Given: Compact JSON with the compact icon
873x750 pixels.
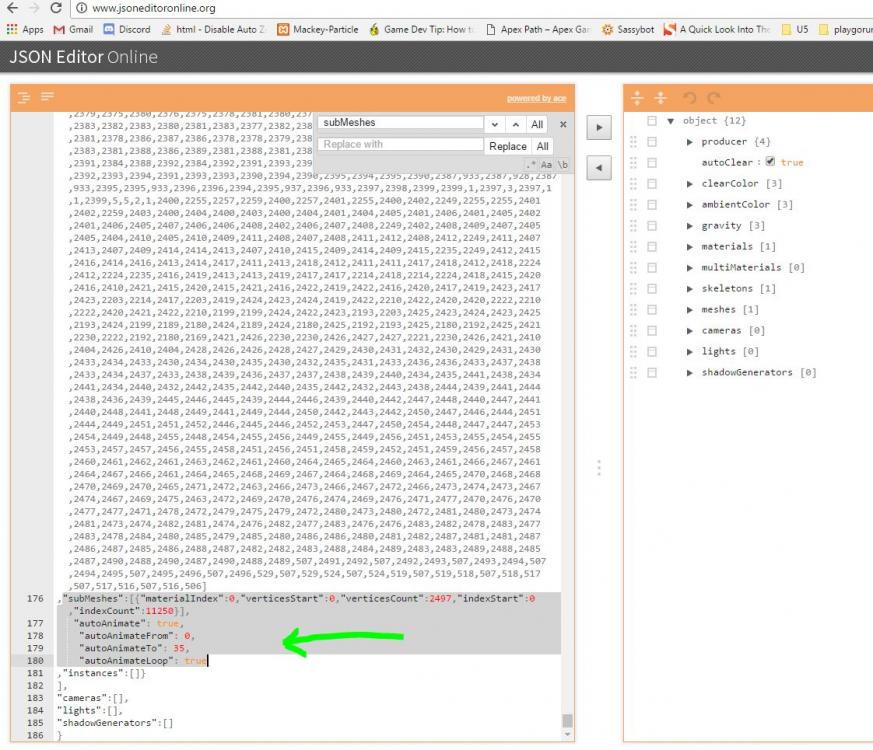Looking at the screenshot, I should point(48,97).
